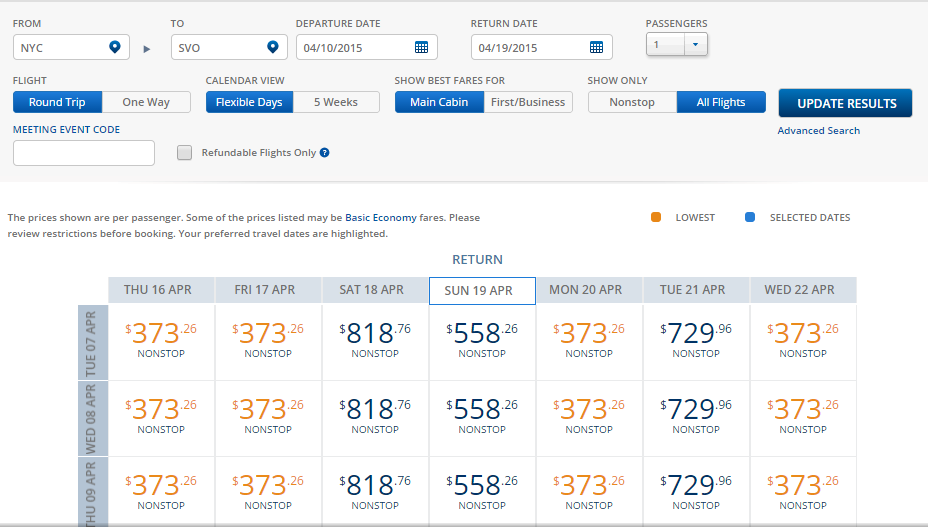The height and width of the screenshot is (527, 928).
Task: Open the Advanced Search link
Action: tap(818, 131)
